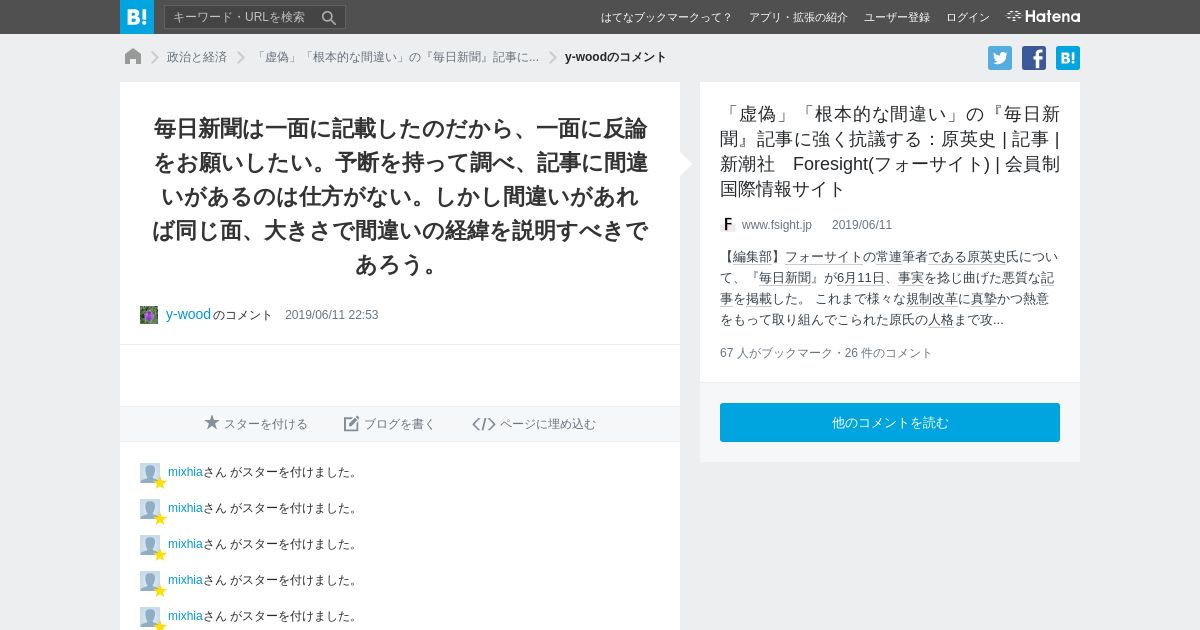Click the mixhia link in fifth star row
Viewport: 1200px width, 630px height.
[185, 616]
